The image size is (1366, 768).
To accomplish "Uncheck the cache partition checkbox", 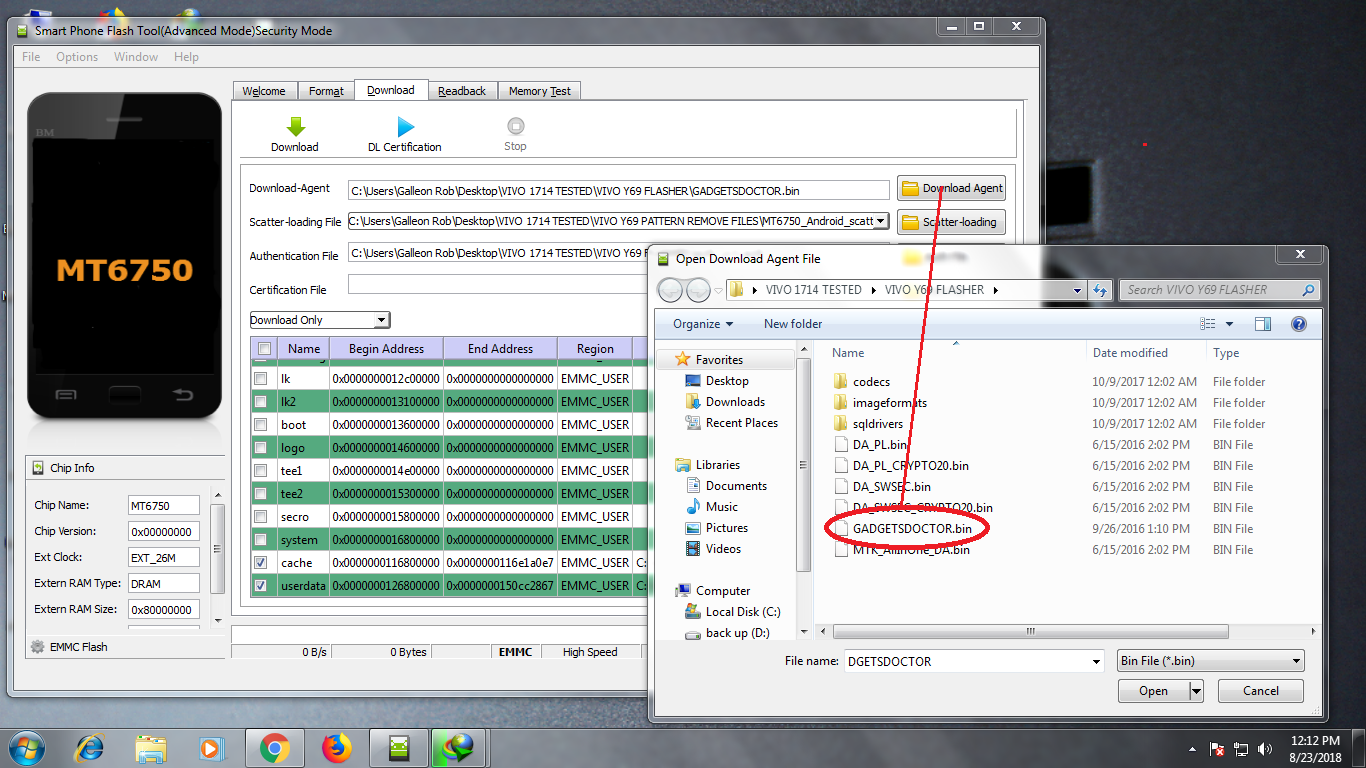I will click(x=261, y=563).
